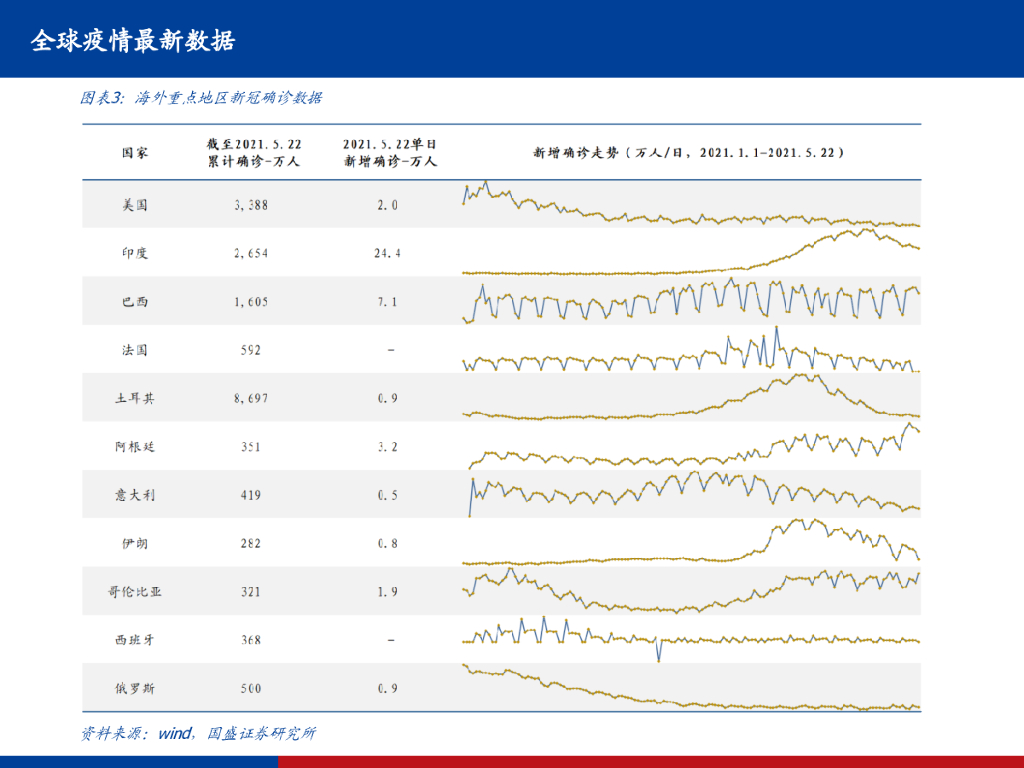The image size is (1024, 768).
Task: Select the 新增确诊-万人 single-day column header
Action: (389, 153)
